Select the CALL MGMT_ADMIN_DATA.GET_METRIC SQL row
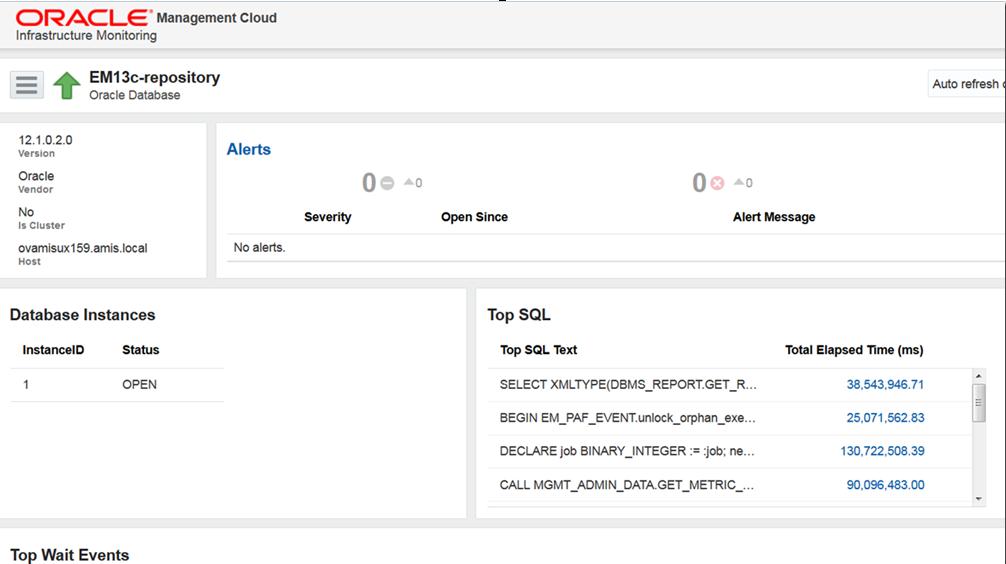The height and width of the screenshot is (564, 1006). 729,485
